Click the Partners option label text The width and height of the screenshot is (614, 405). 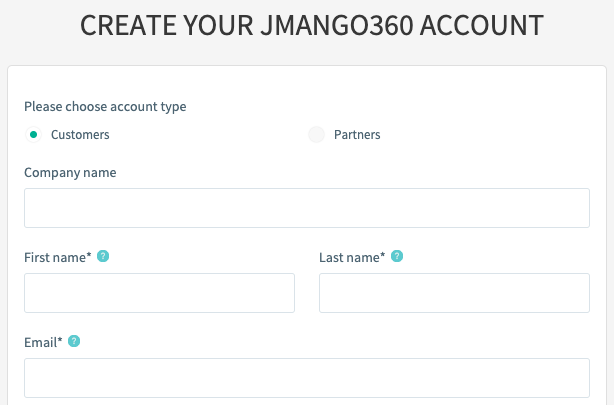(x=357, y=134)
